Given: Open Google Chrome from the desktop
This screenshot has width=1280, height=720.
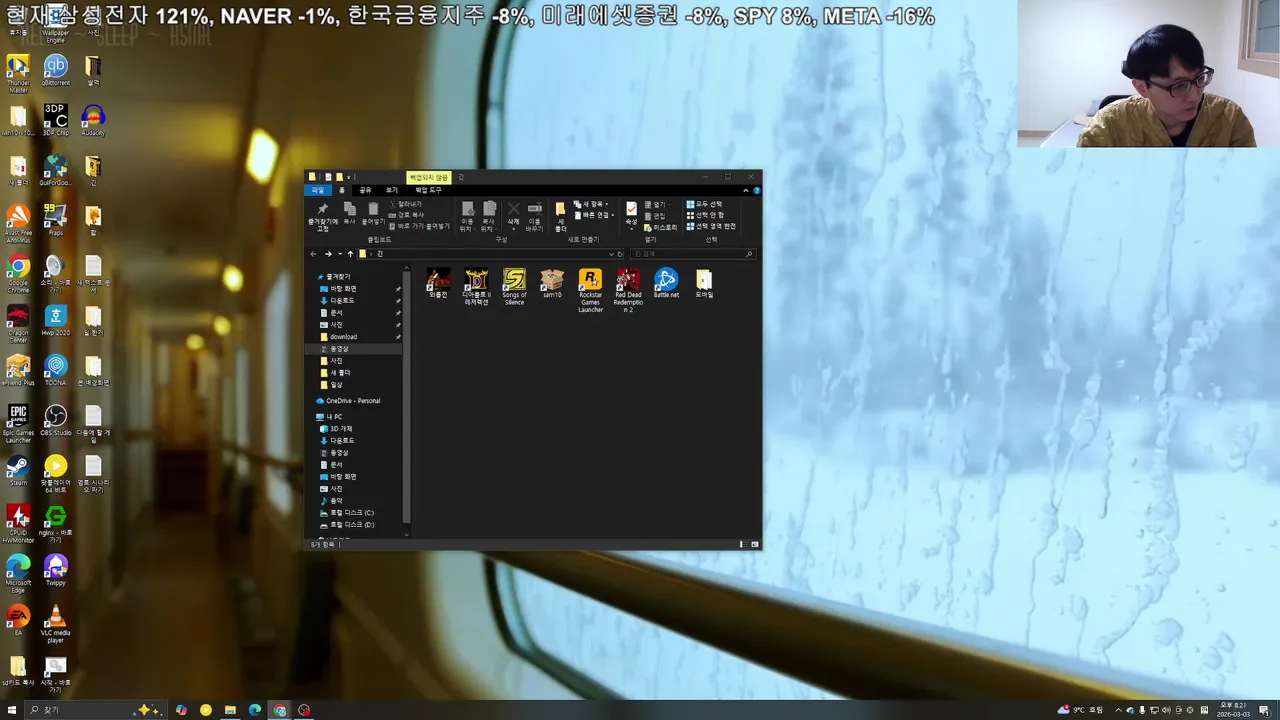Looking at the screenshot, I should click(x=18, y=273).
